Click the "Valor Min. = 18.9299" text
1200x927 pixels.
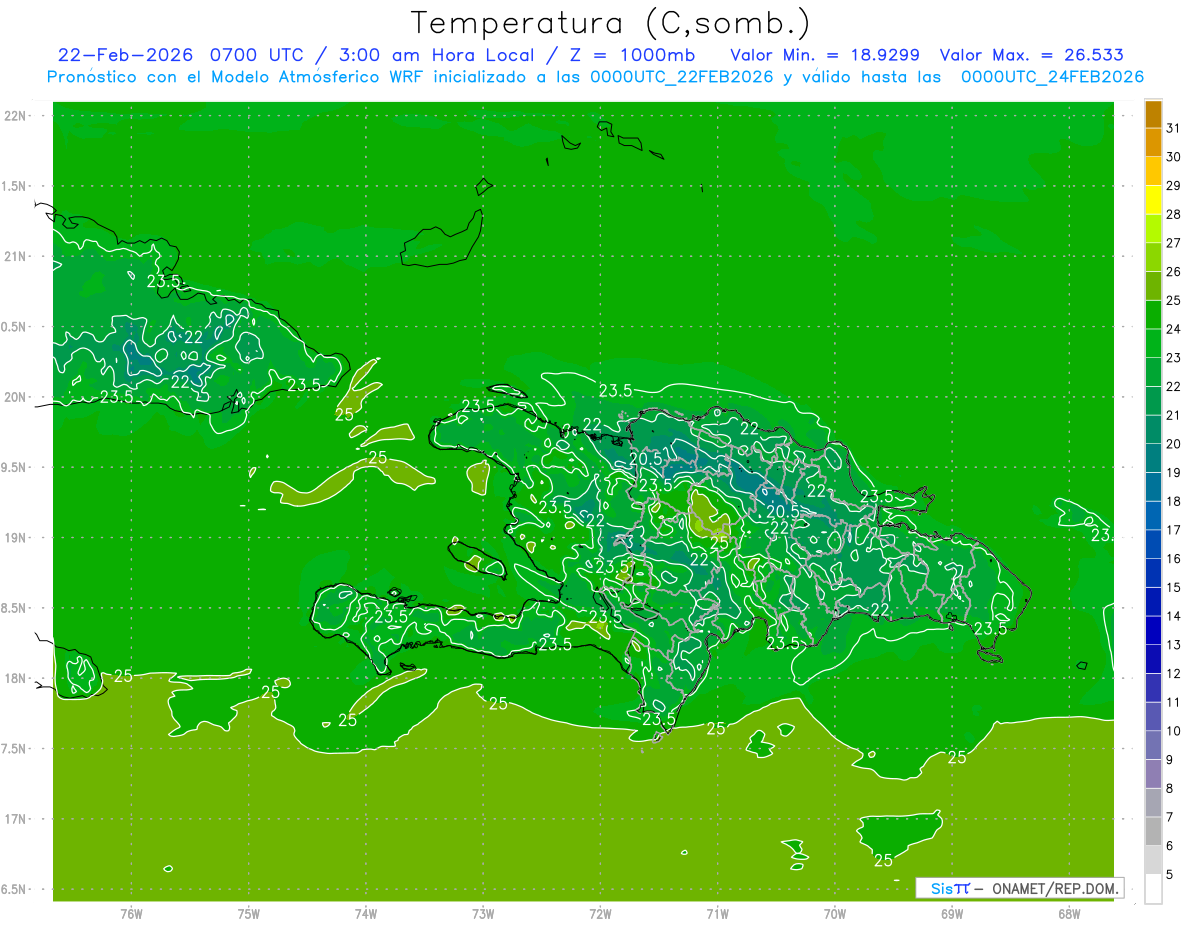pyautogui.click(x=825, y=55)
